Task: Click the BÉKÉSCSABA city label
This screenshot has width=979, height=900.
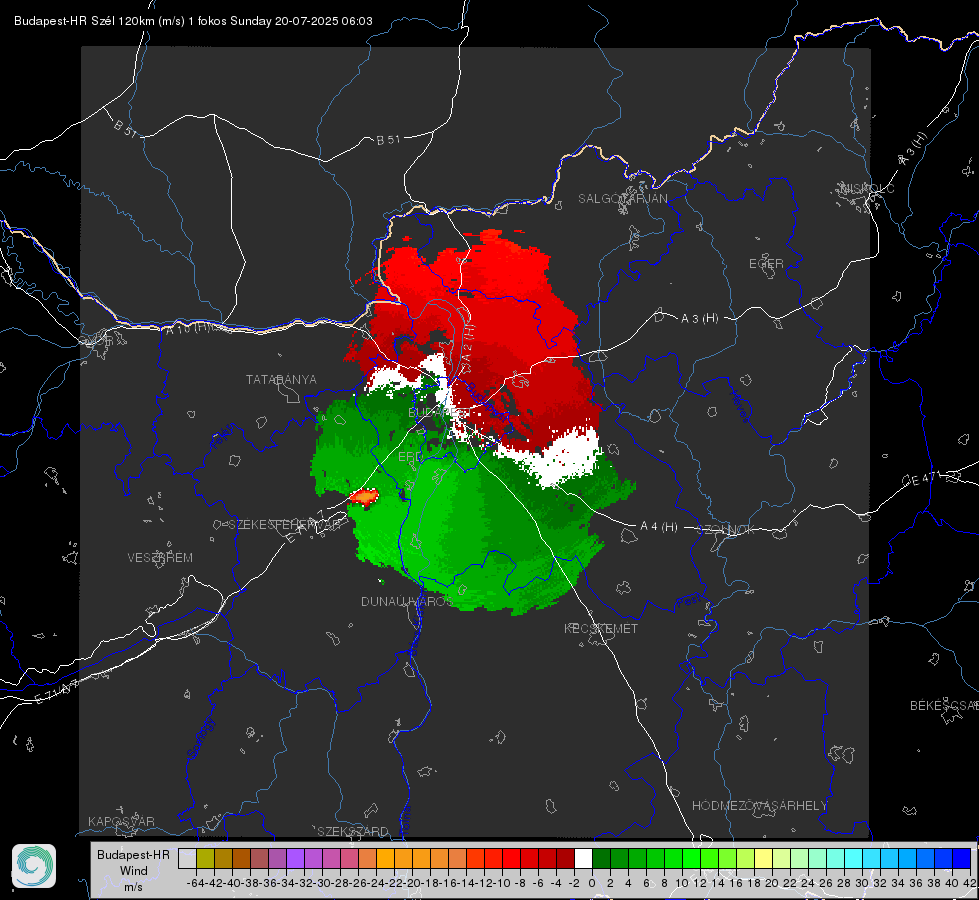Action: [944, 706]
